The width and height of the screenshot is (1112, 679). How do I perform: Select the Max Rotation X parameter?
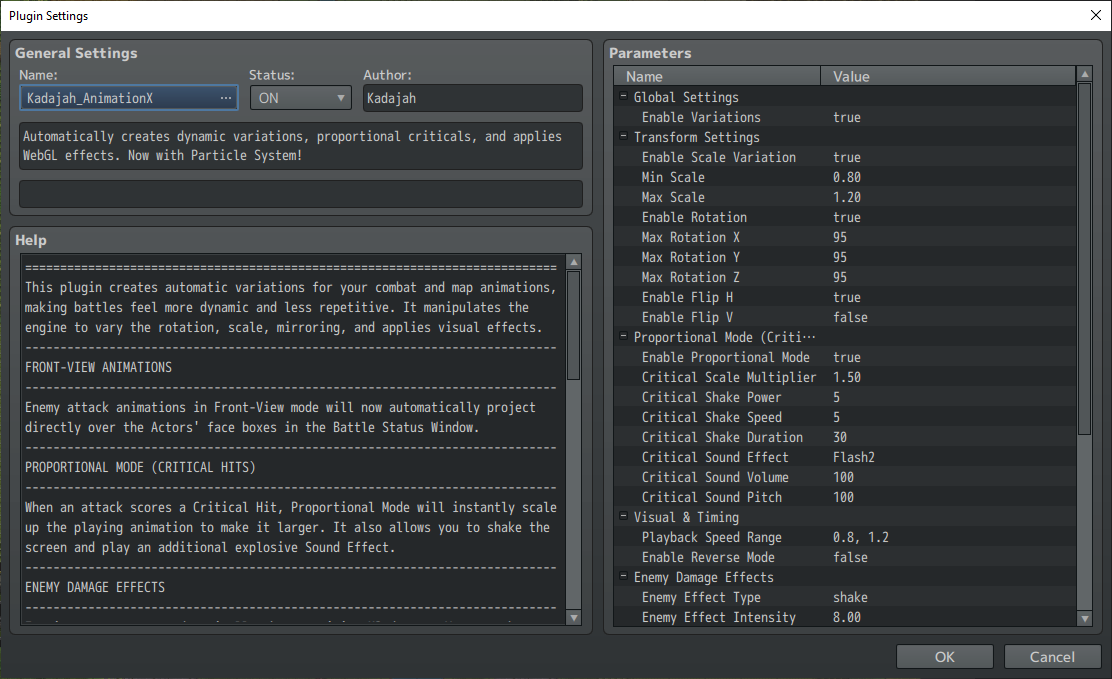click(x=845, y=237)
